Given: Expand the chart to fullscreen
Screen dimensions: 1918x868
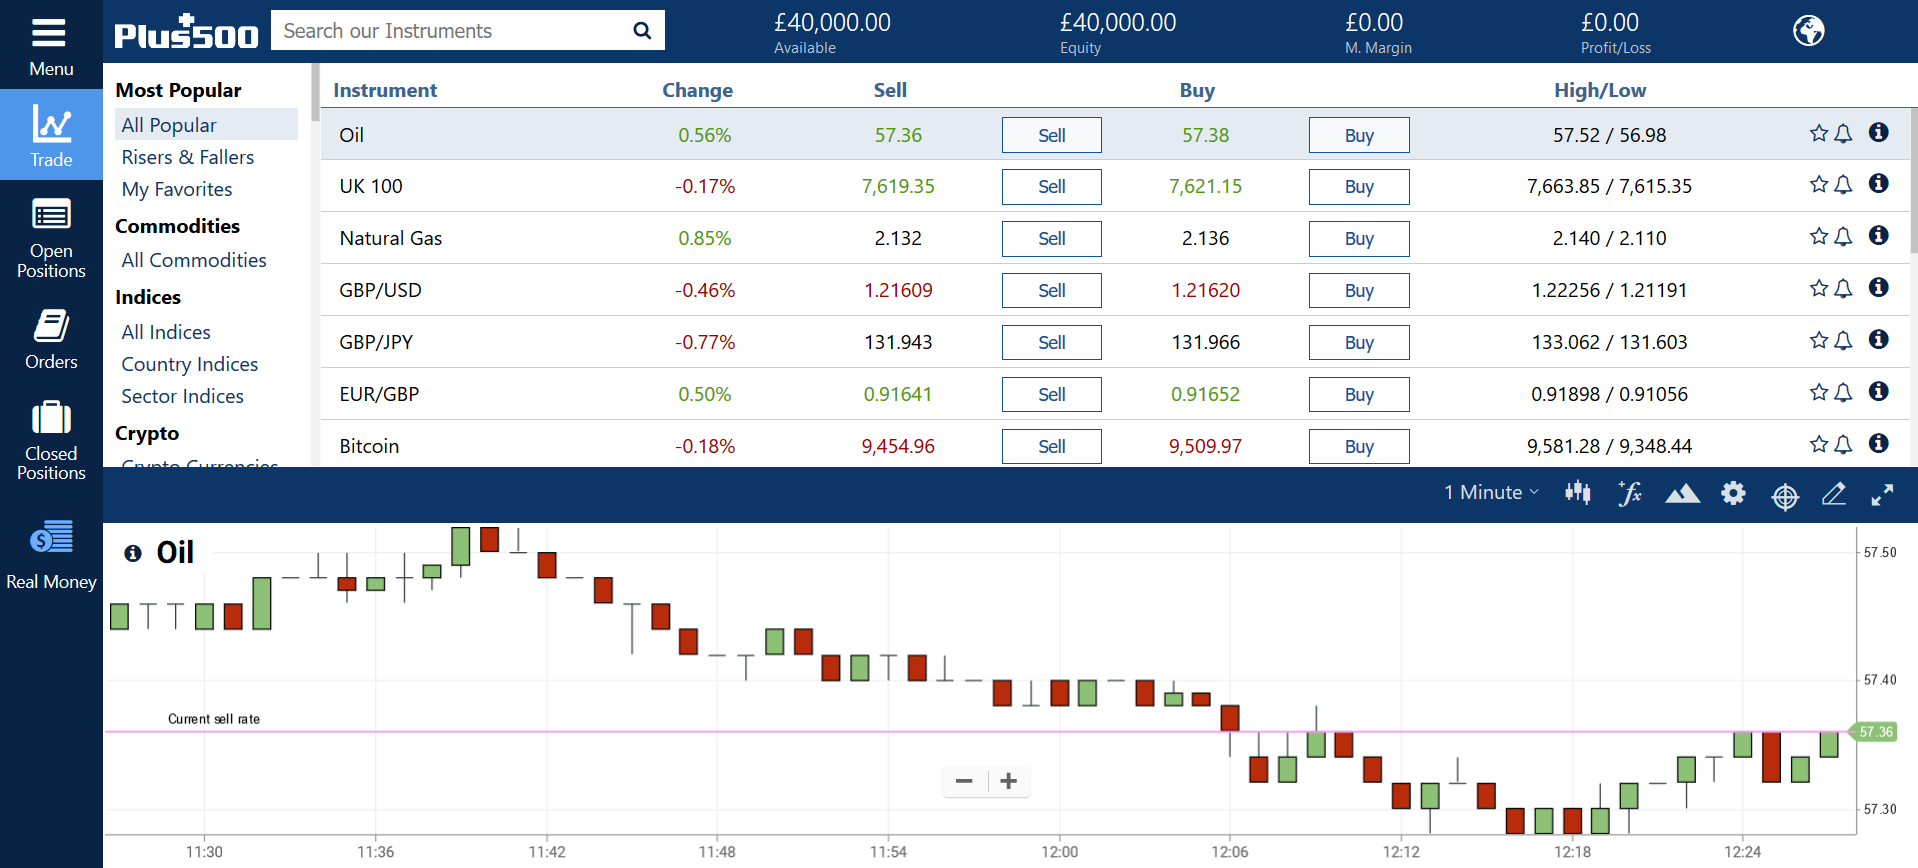Looking at the screenshot, I should 1882,495.
